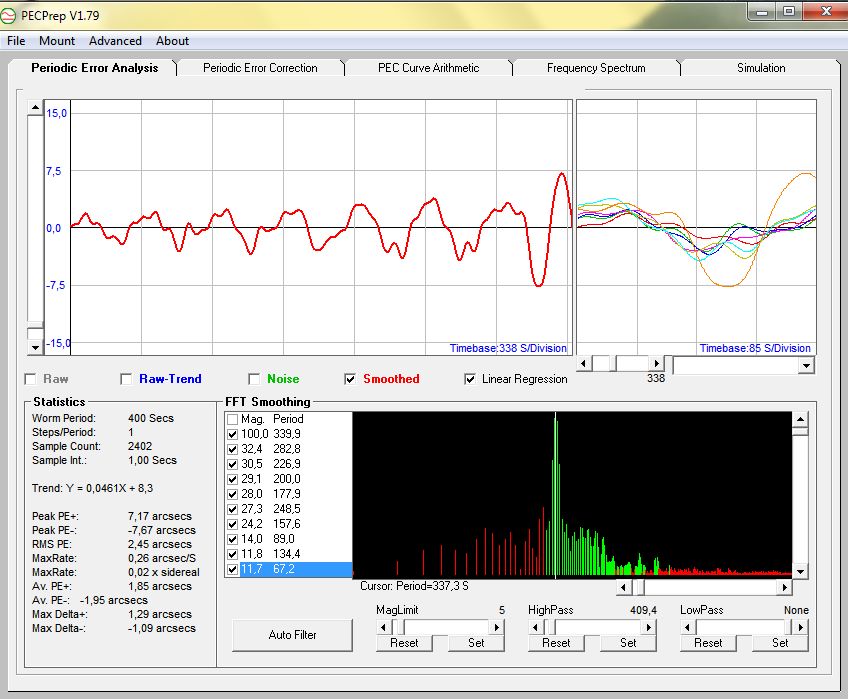The image size is (848, 699).
Task: Click the down arrow of the graph vertical scrollbar
Action: click(x=35, y=346)
